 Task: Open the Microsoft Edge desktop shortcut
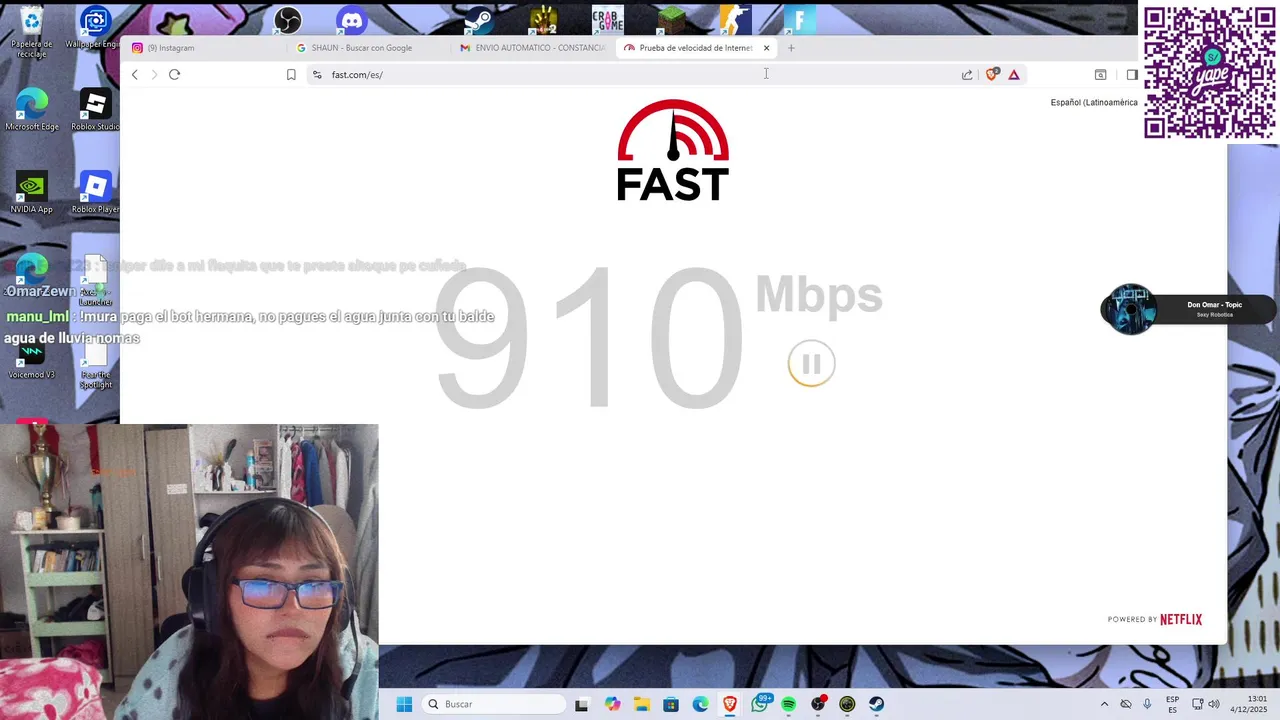pyautogui.click(x=32, y=110)
